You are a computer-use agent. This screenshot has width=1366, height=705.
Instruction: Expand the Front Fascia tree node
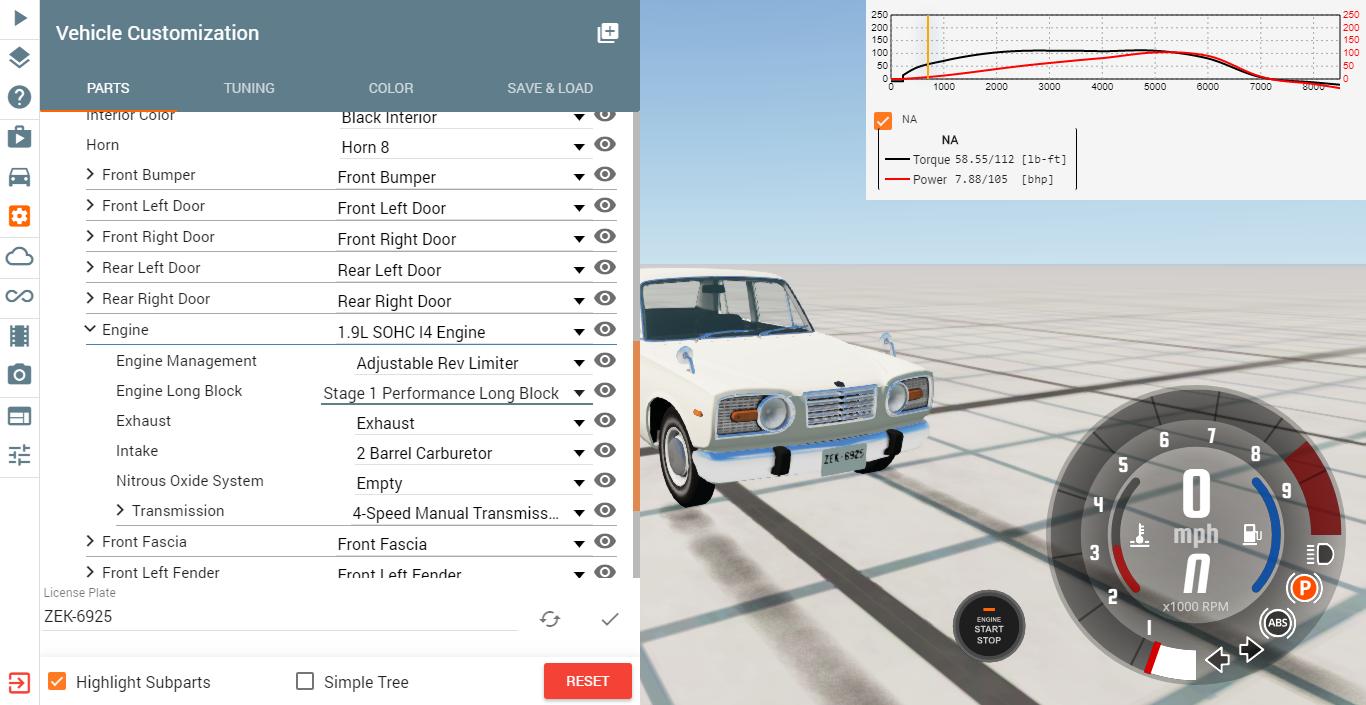tap(90, 541)
